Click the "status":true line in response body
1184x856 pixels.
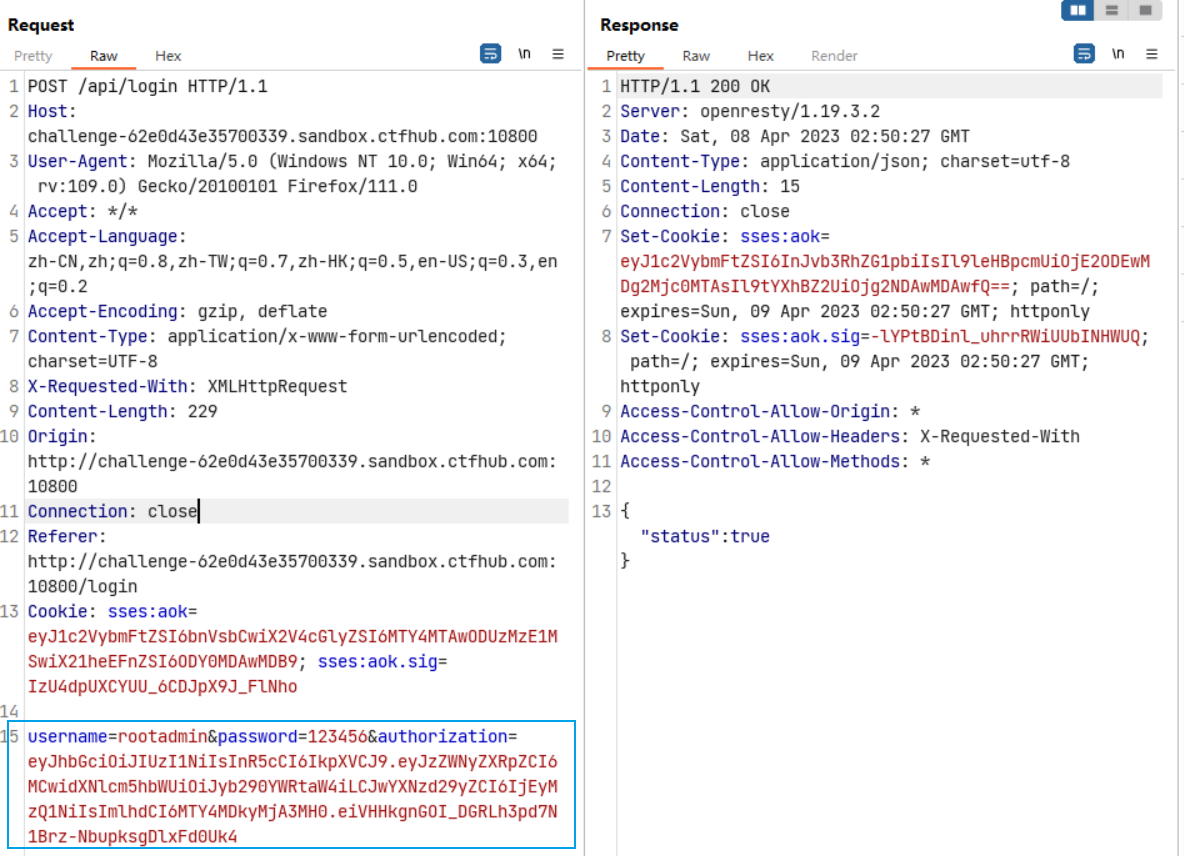[x=705, y=537]
